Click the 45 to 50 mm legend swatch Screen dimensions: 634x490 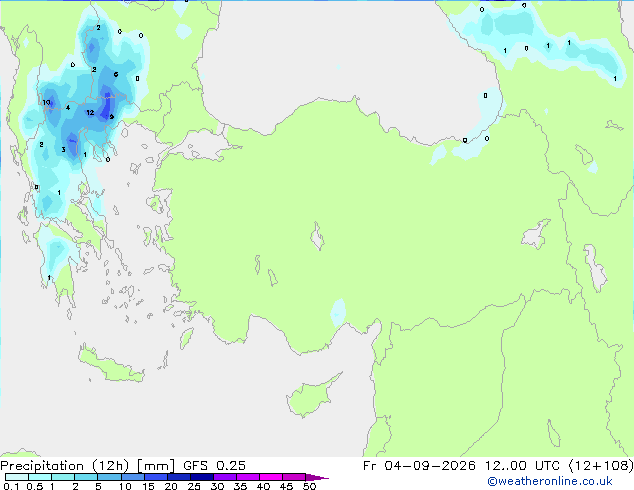tap(294, 477)
